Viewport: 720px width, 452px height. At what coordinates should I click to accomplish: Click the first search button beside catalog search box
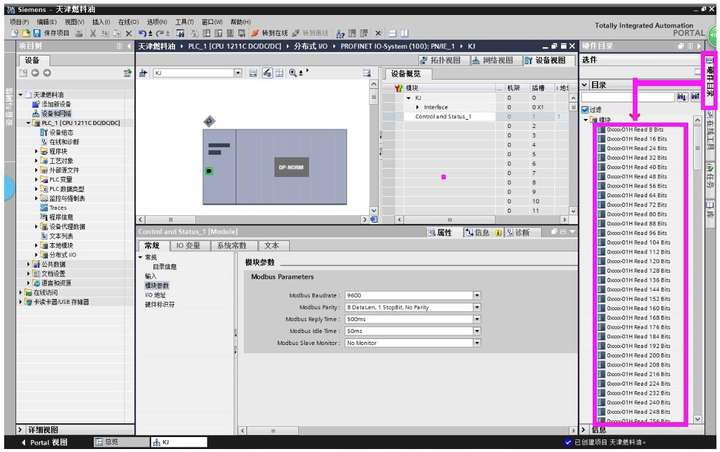click(682, 96)
